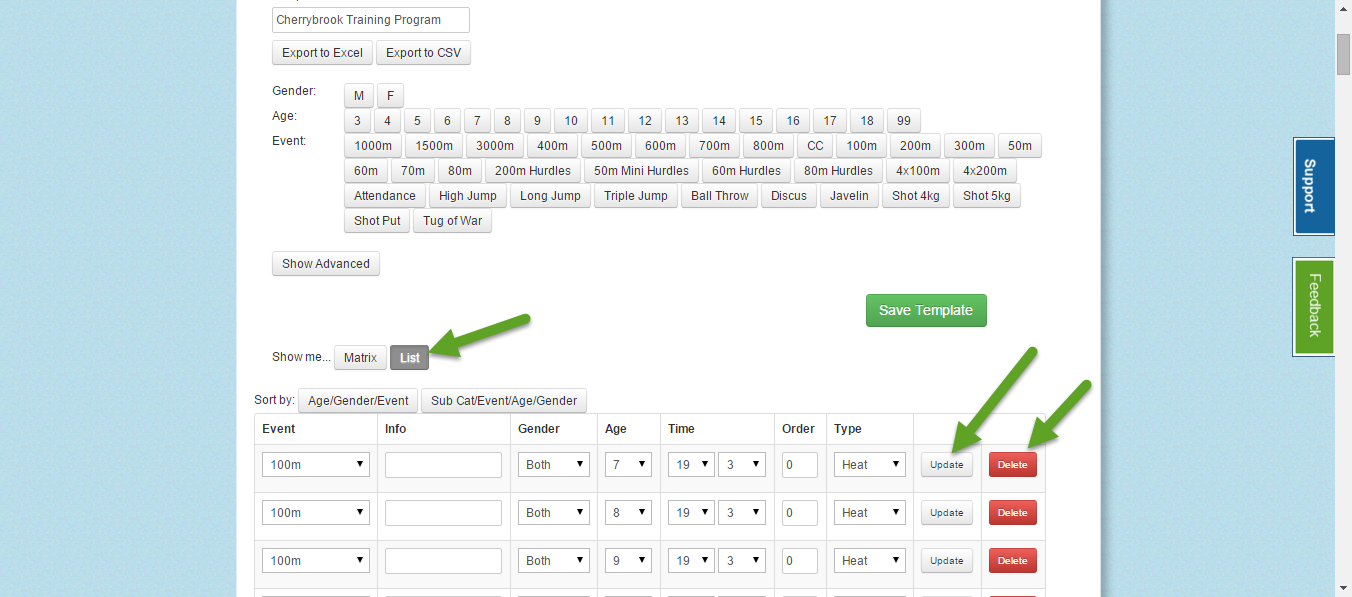Viewport: 1352px width, 597px height.
Task: Select the Shot 5kg event button
Action: 987,196
